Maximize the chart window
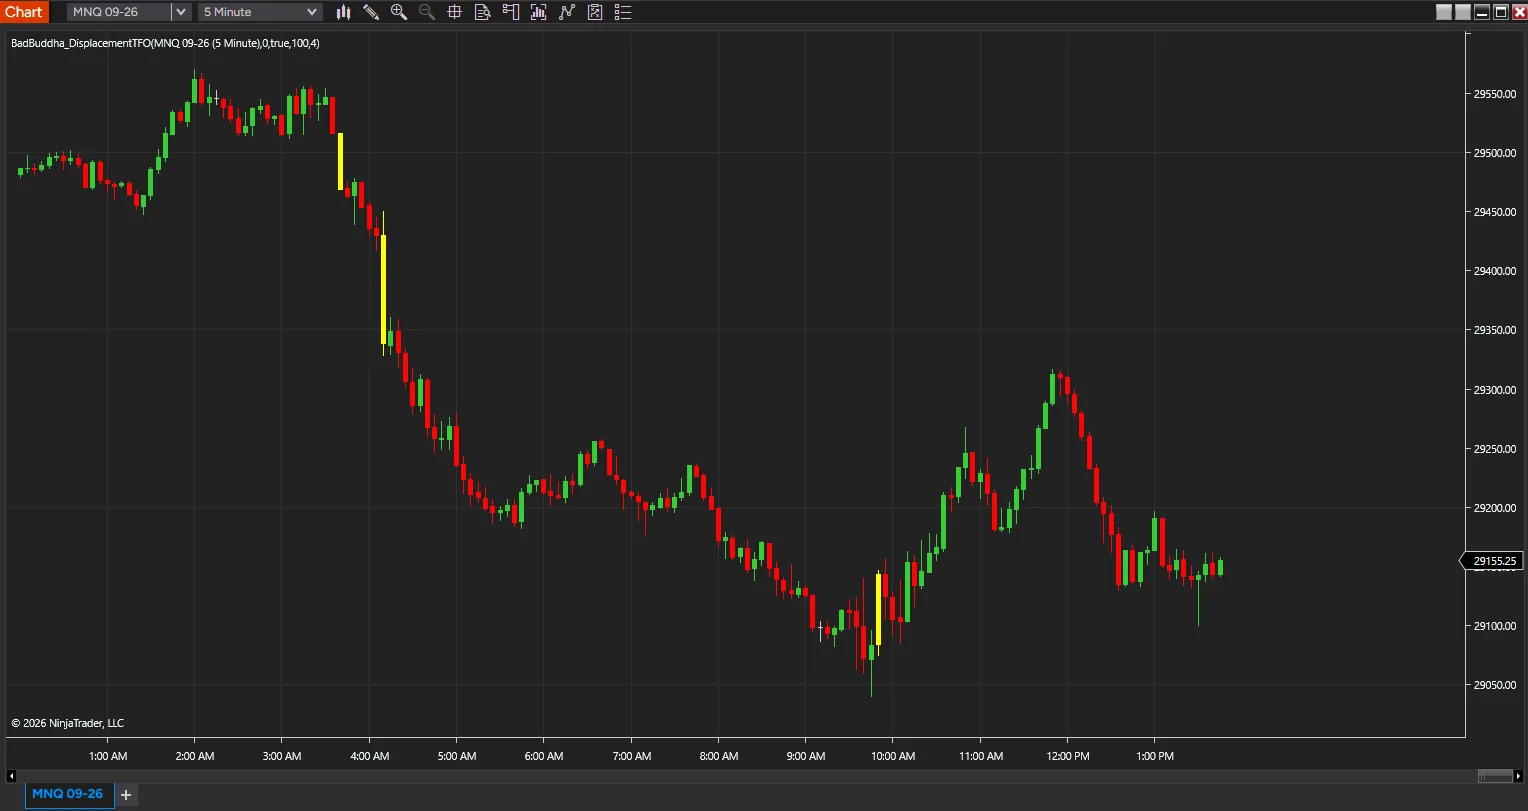 tap(1500, 12)
